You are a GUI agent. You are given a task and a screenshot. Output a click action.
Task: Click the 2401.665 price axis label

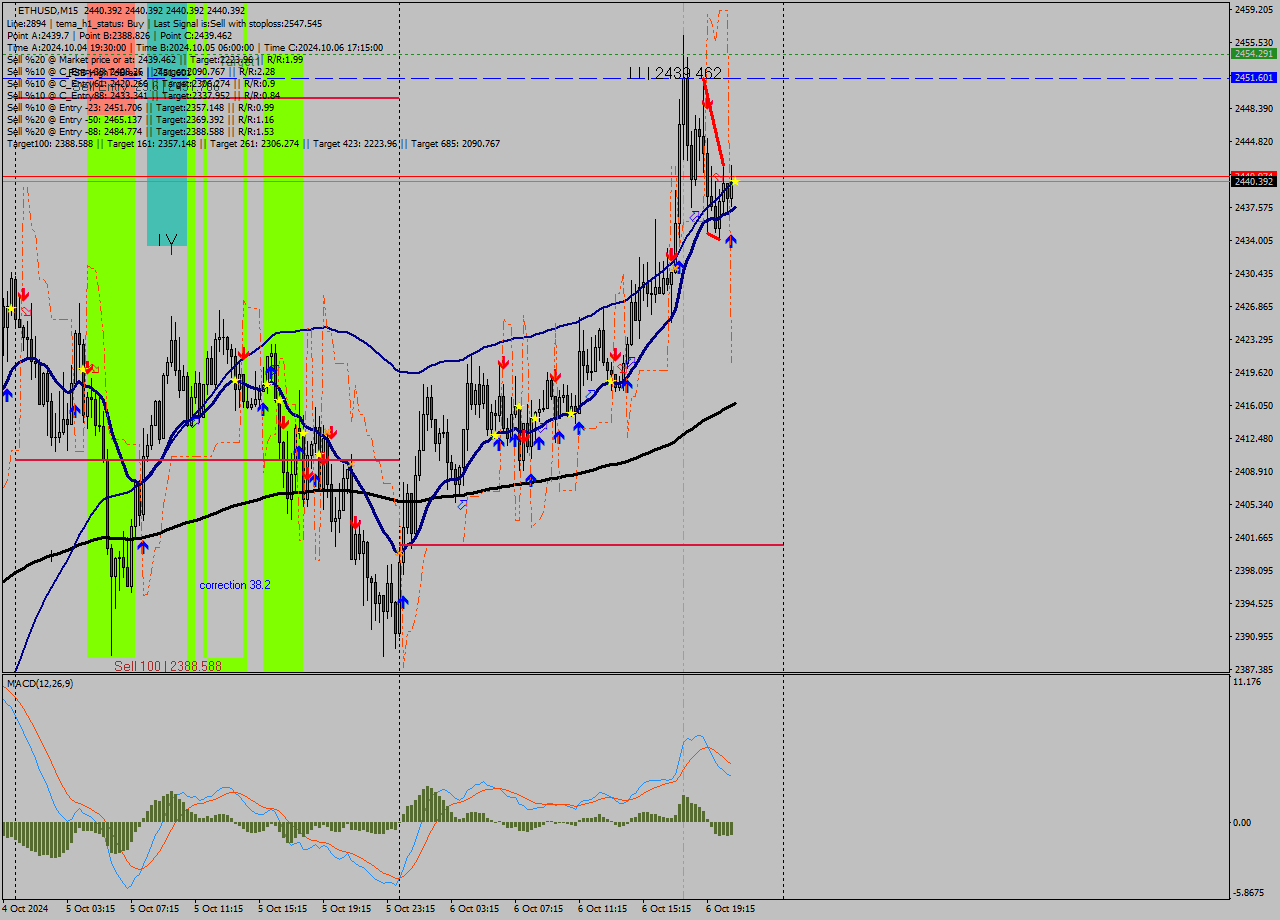[x=1253, y=537]
